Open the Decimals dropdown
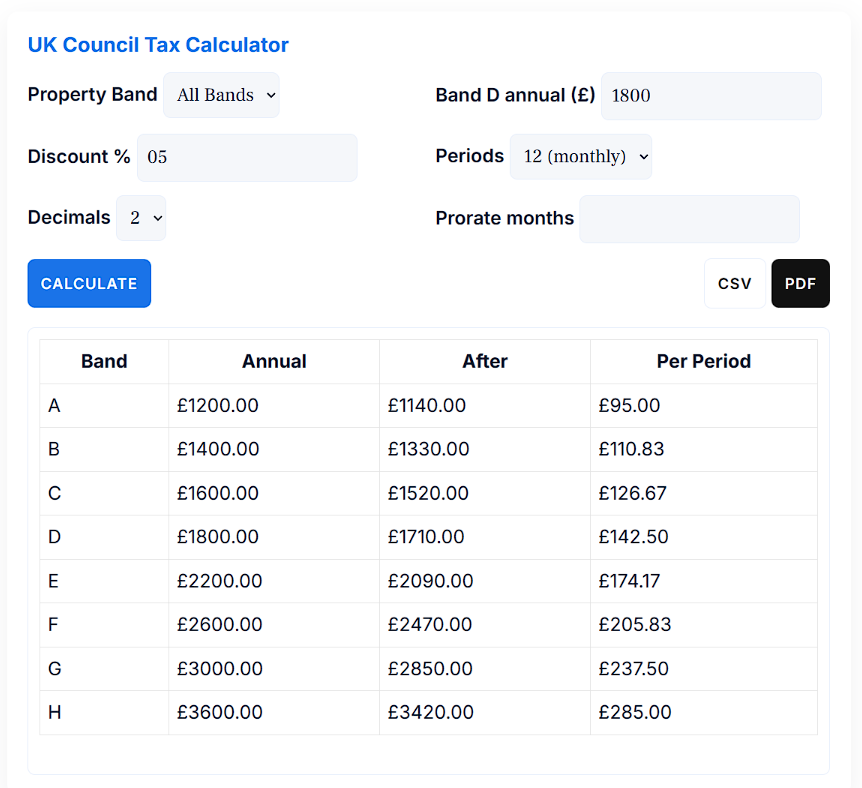Viewport: 862px width, 788px height. 140,218
